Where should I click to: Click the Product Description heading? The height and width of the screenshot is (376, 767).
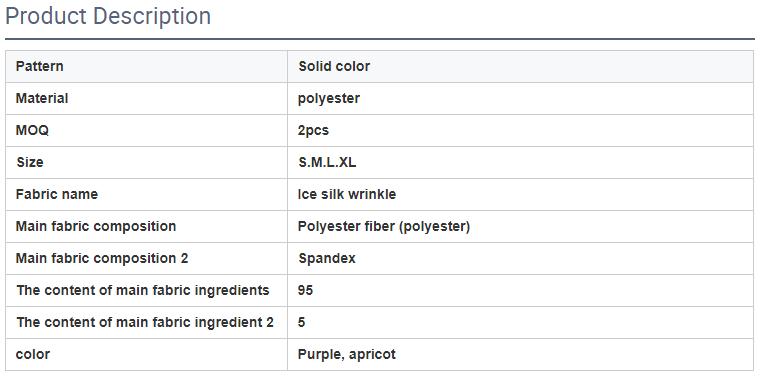pyautogui.click(x=108, y=17)
